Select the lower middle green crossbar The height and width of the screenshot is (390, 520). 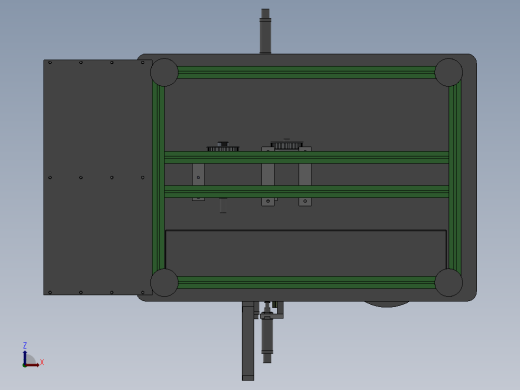pos(306,191)
